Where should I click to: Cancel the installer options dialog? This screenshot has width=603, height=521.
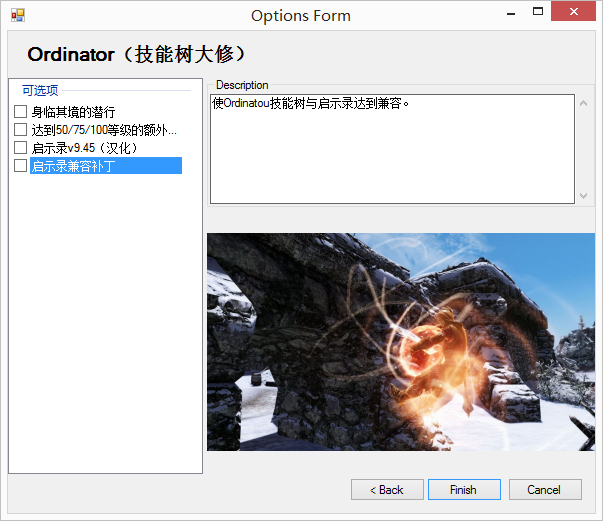coord(545,490)
